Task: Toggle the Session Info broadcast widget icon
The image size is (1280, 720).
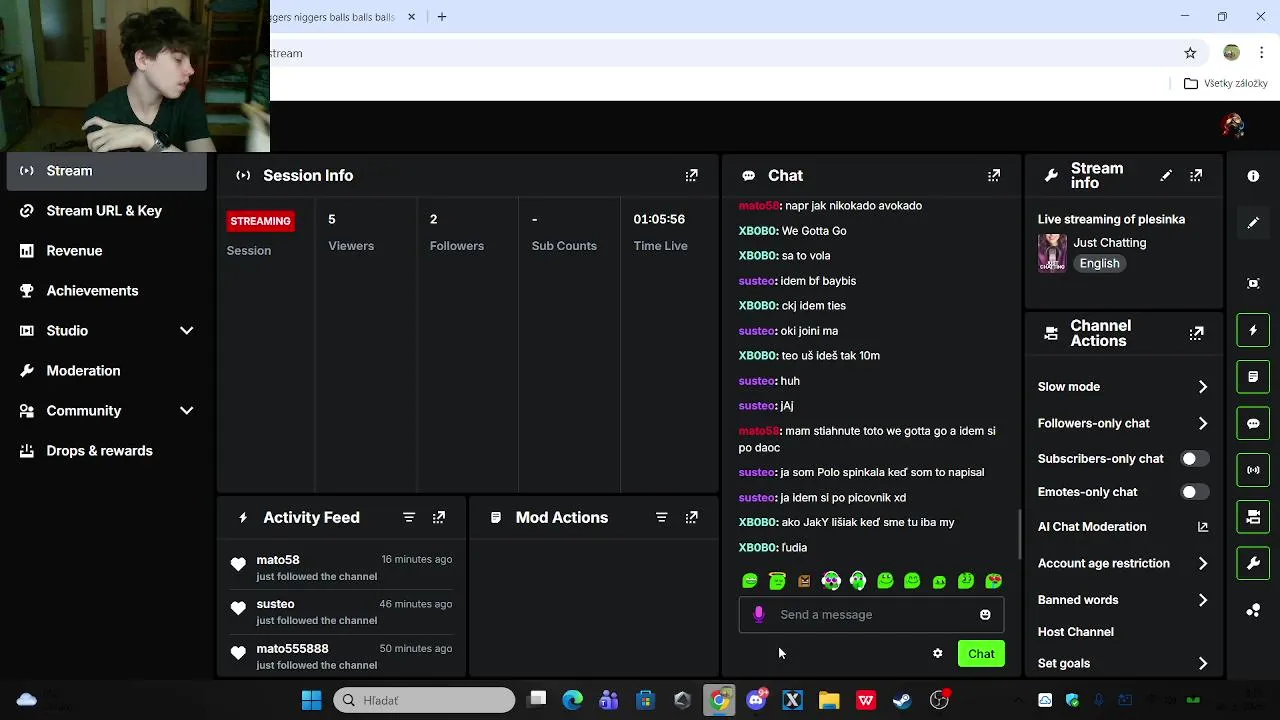Action: tap(1253, 470)
